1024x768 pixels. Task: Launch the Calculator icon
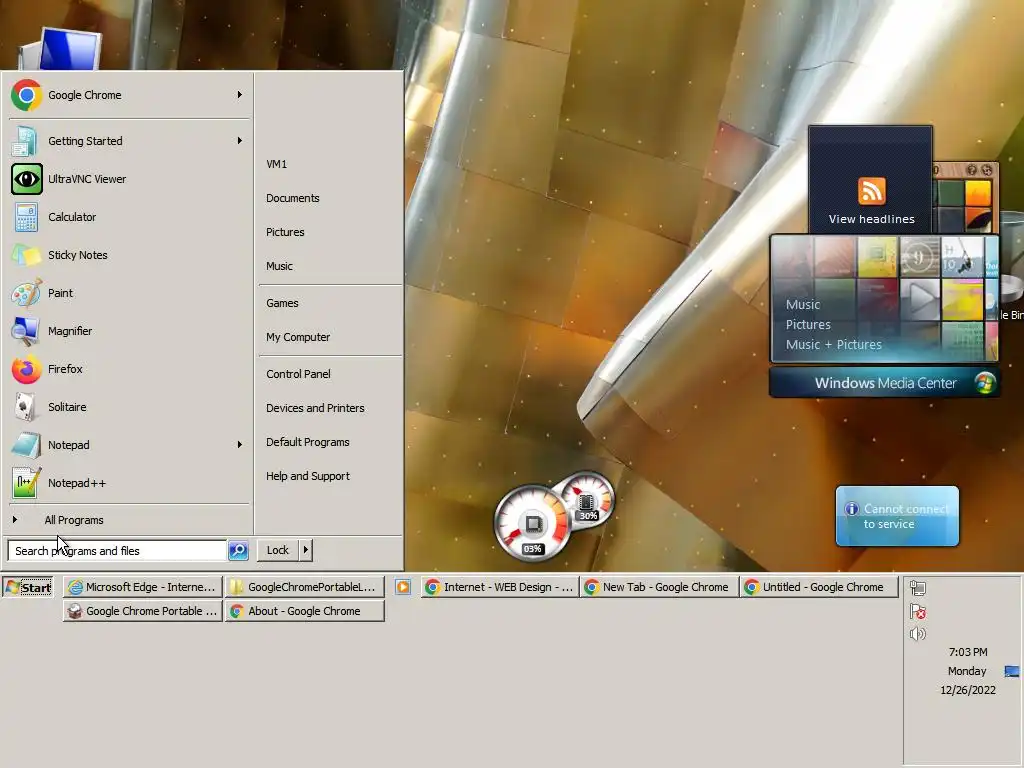(26, 217)
